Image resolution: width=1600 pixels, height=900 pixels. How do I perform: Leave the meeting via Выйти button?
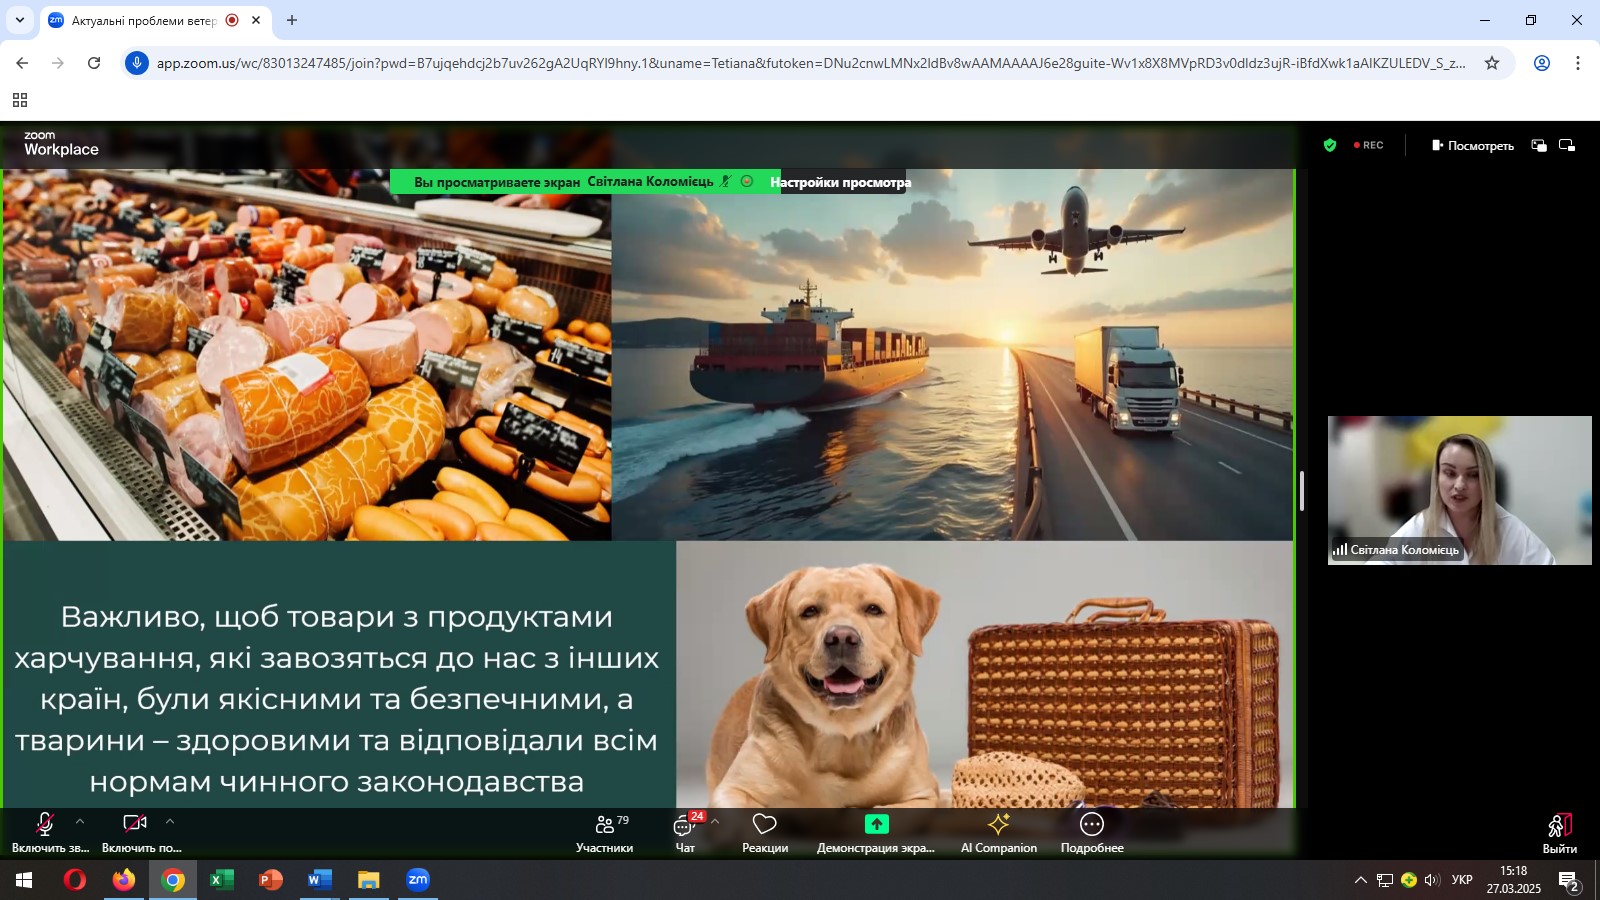point(1559,832)
